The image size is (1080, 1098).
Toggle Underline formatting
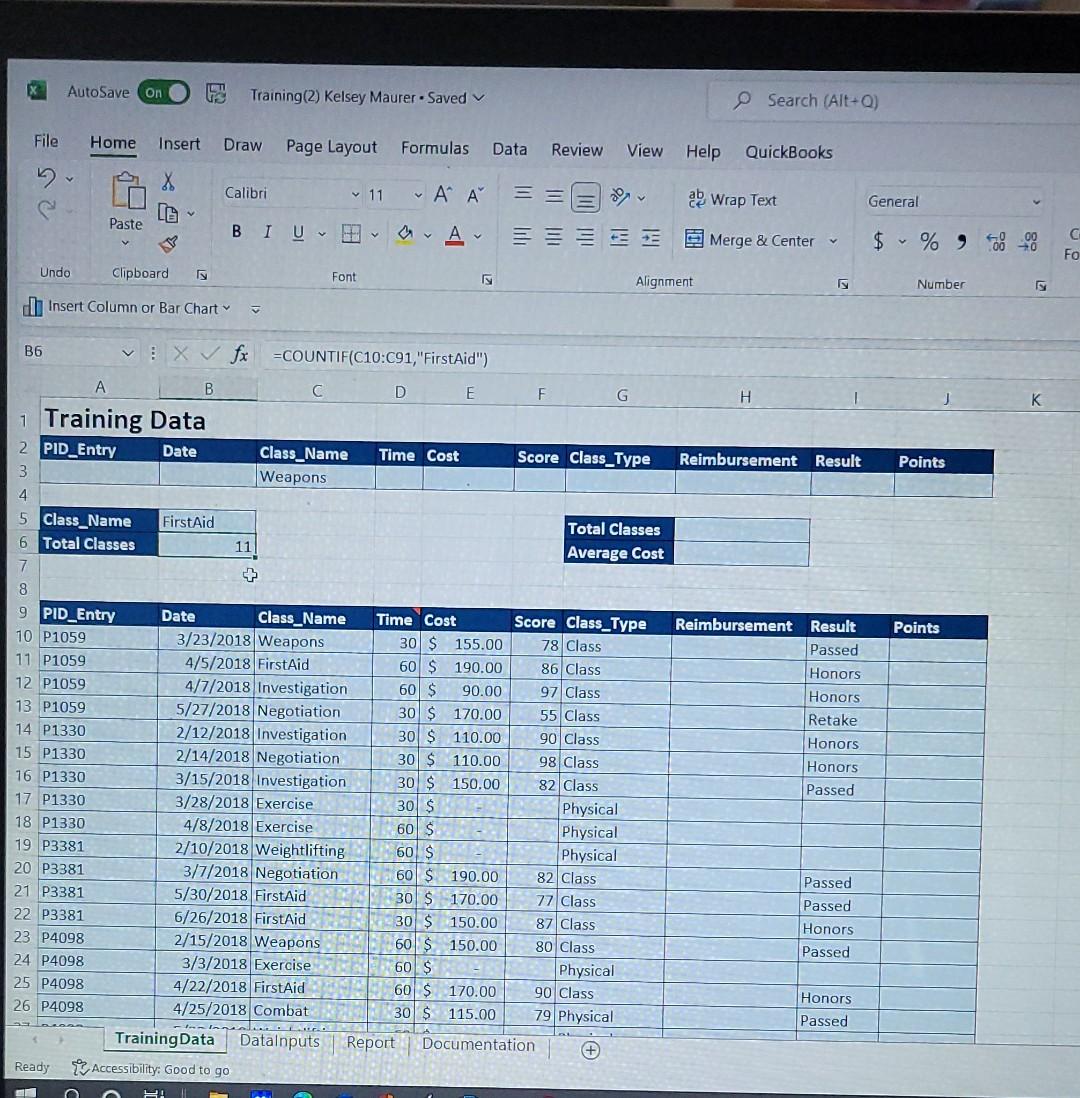pos(298,232)
